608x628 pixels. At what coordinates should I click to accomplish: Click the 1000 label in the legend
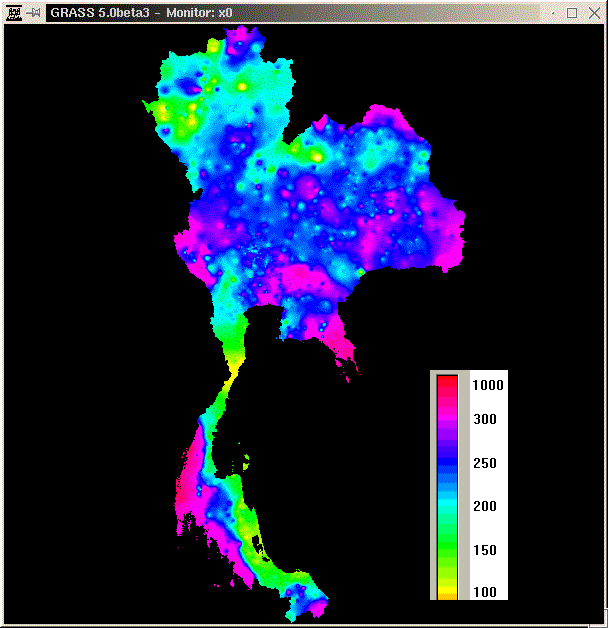coord(488,384)
